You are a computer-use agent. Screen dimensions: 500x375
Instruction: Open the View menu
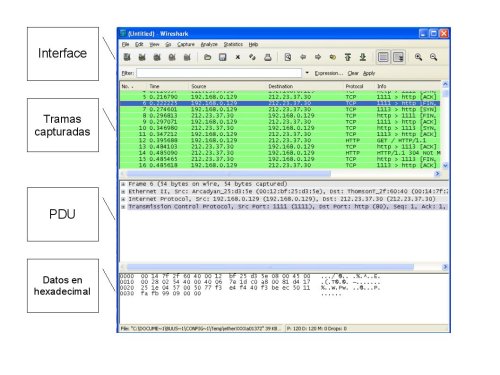click(x=154, y=44)
